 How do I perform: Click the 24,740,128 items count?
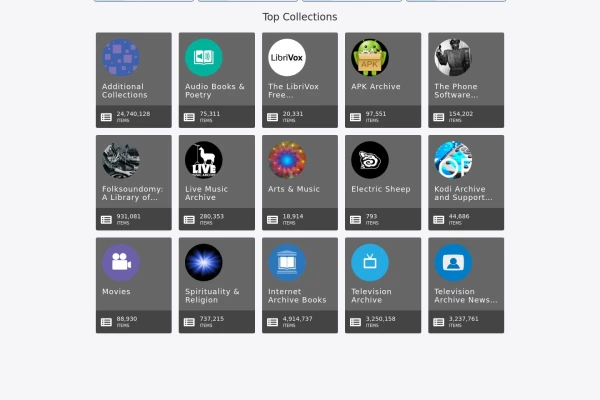point(133,116)
